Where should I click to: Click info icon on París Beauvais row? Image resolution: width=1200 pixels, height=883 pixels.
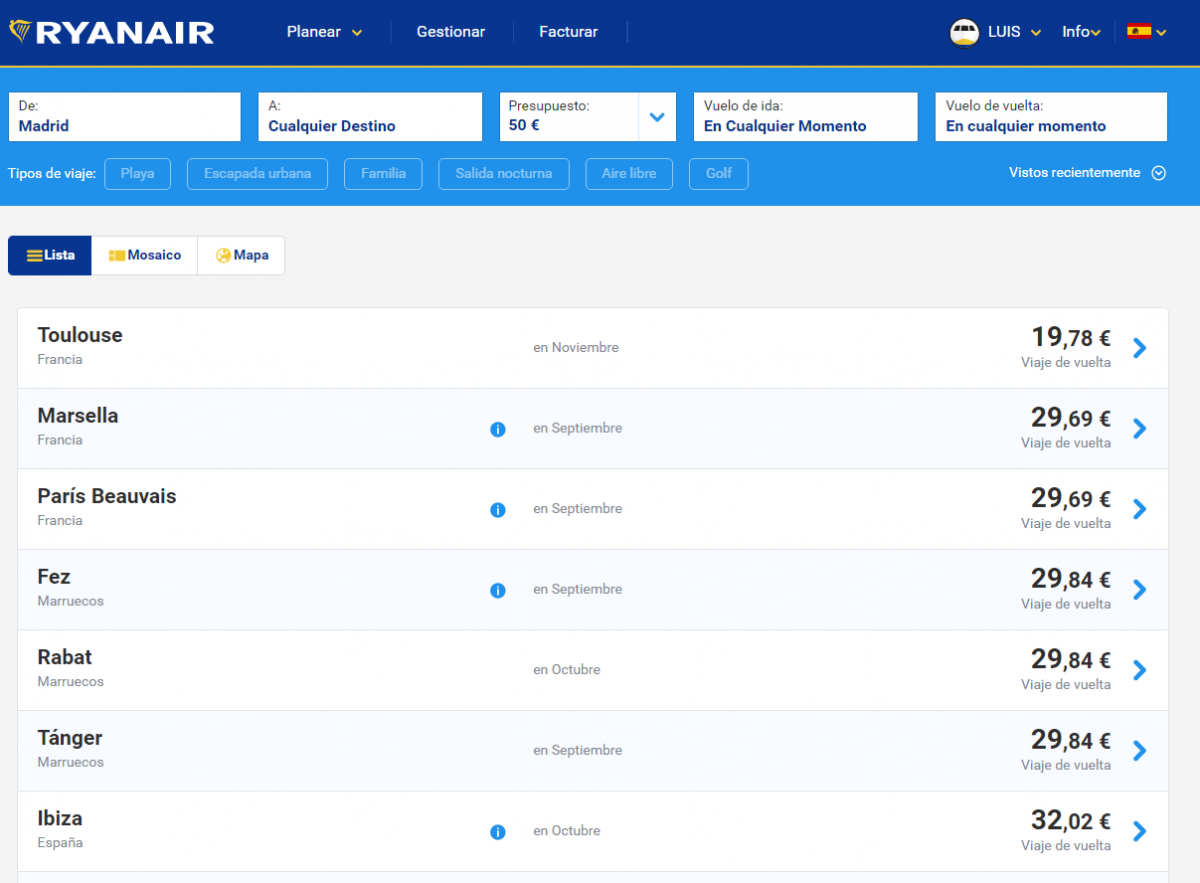point(498,510)
